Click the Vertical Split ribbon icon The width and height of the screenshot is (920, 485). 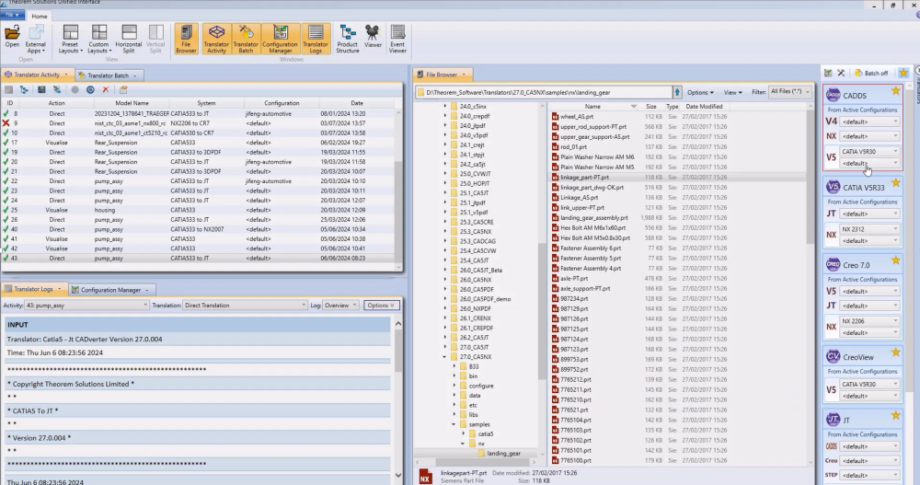(x=155, y=39)
